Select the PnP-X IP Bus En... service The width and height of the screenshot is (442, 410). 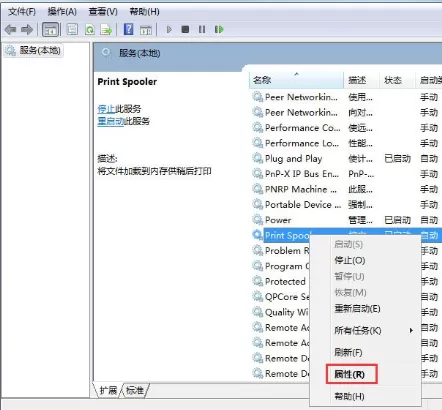tap(302, 174)
